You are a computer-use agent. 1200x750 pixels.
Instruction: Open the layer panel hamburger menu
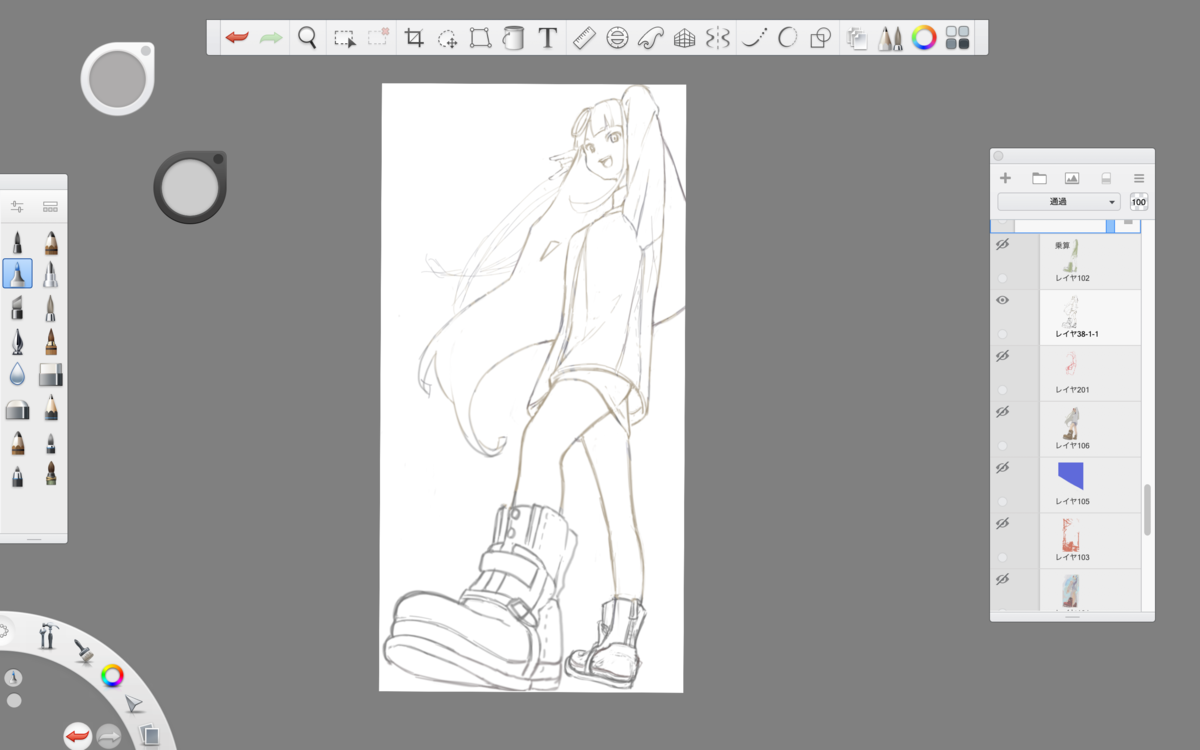click(1139, 179)
